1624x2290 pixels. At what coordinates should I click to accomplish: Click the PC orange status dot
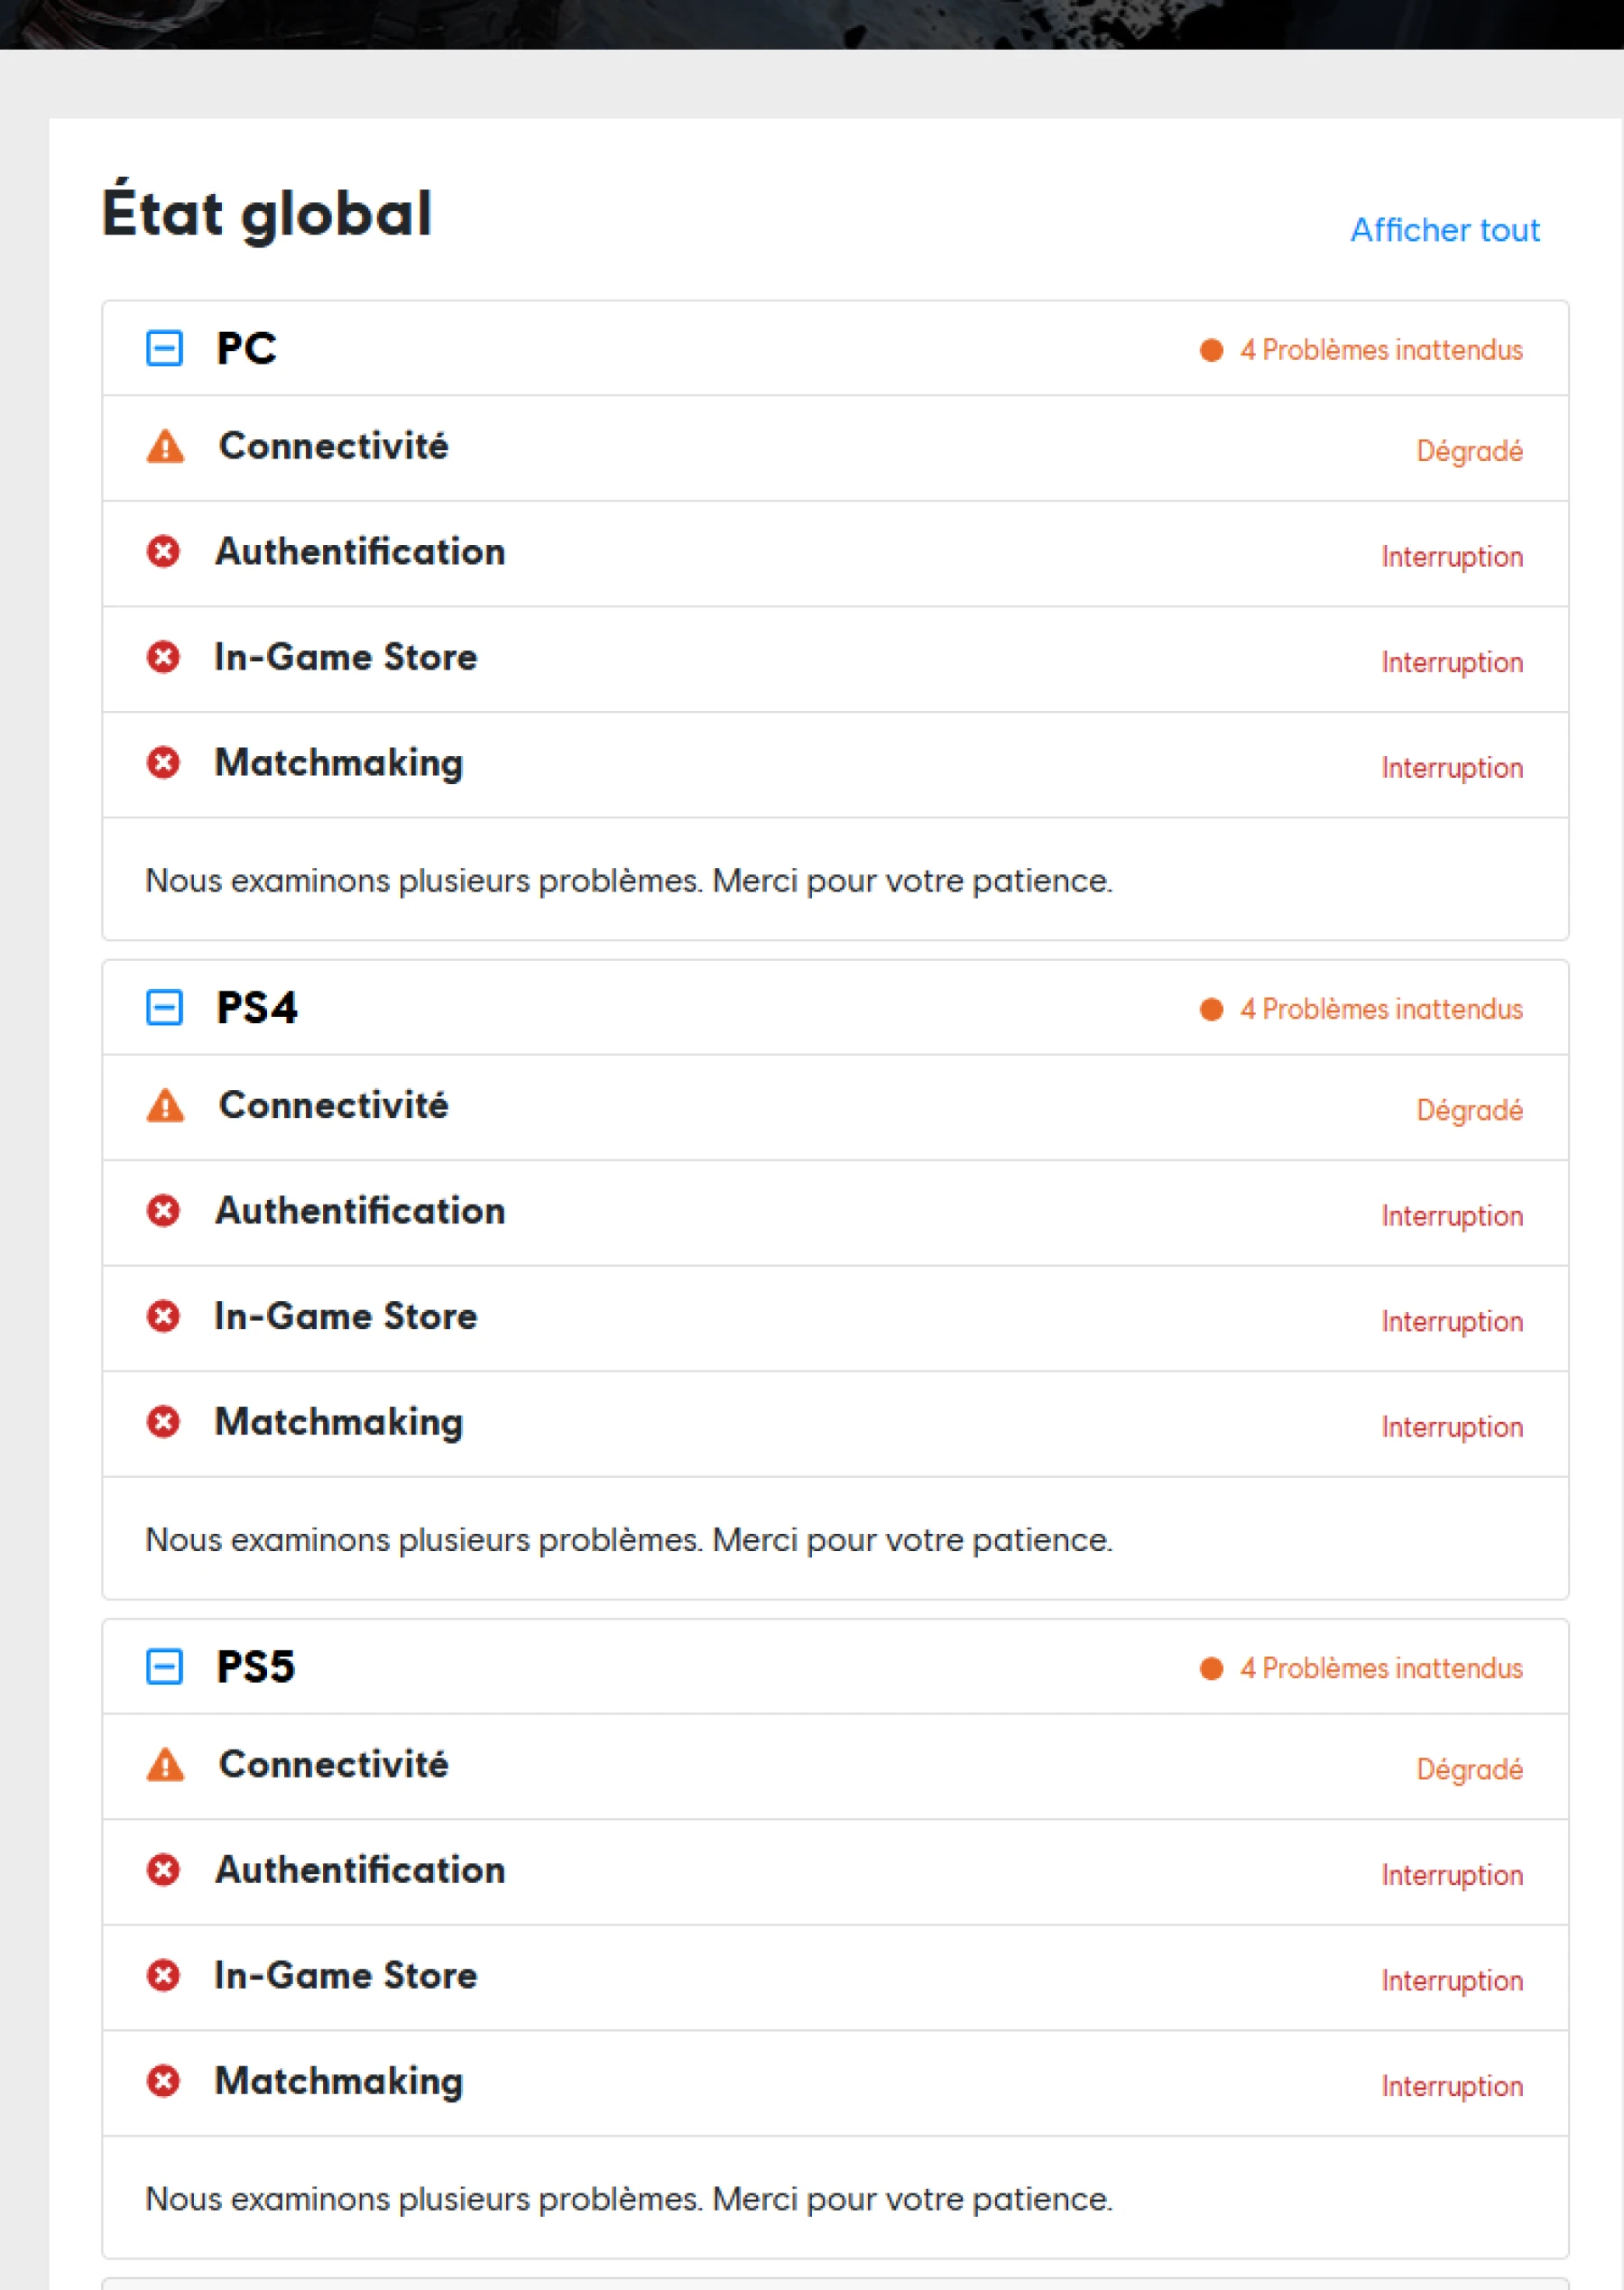coord(1211,350)
